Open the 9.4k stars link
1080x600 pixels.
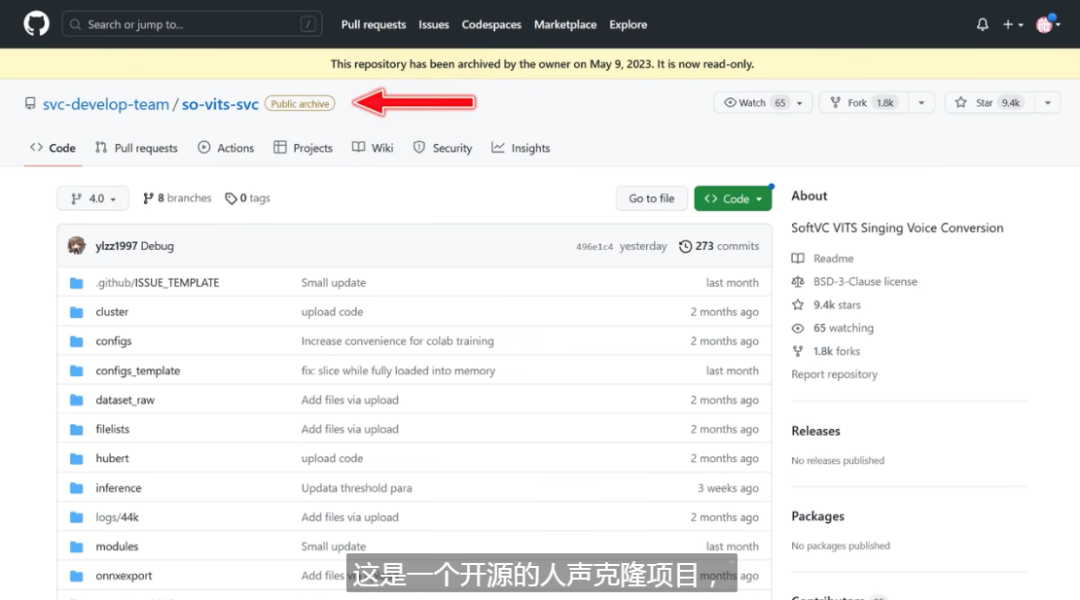pos(827,304)
